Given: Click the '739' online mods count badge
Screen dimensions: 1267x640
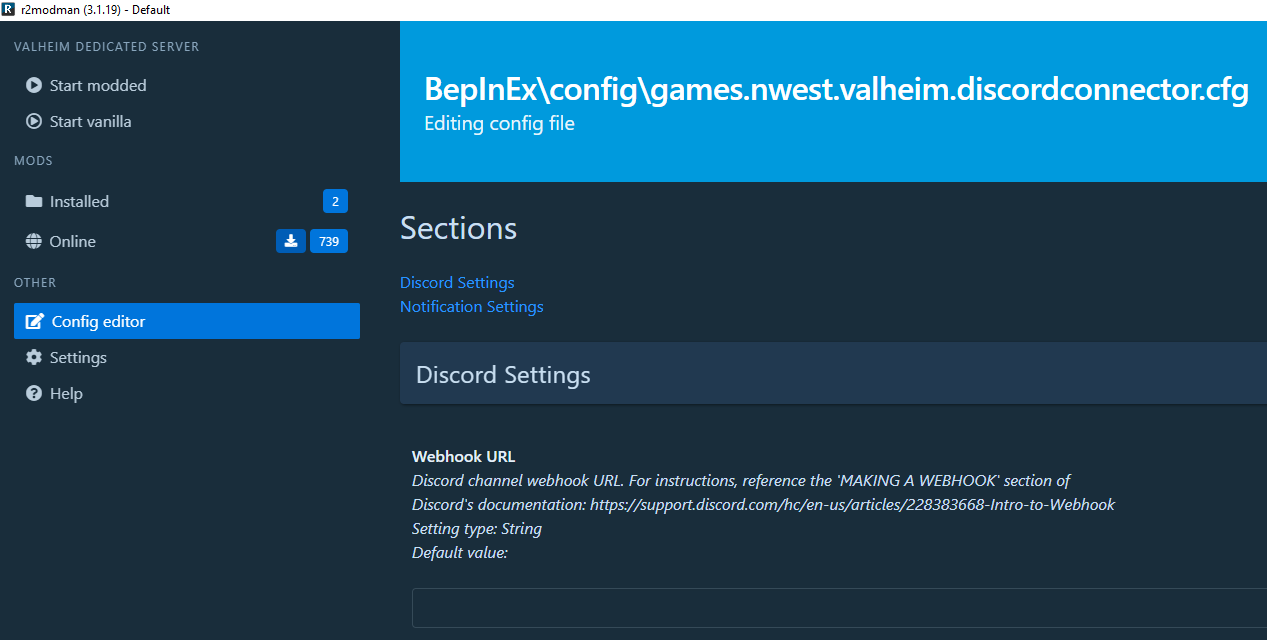Looking at the screenshot, I should [329, 241].
